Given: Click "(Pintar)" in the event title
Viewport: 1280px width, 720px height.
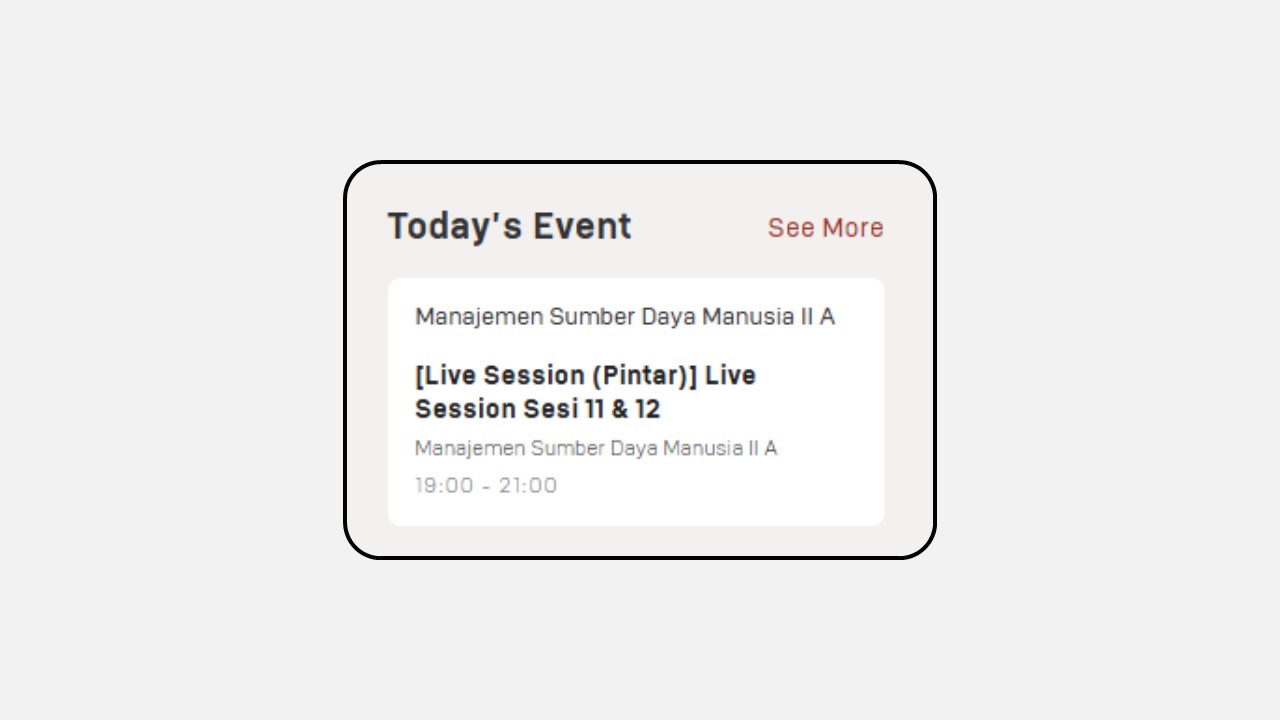Looking at the screenshot, I should (x=643, y=376).
